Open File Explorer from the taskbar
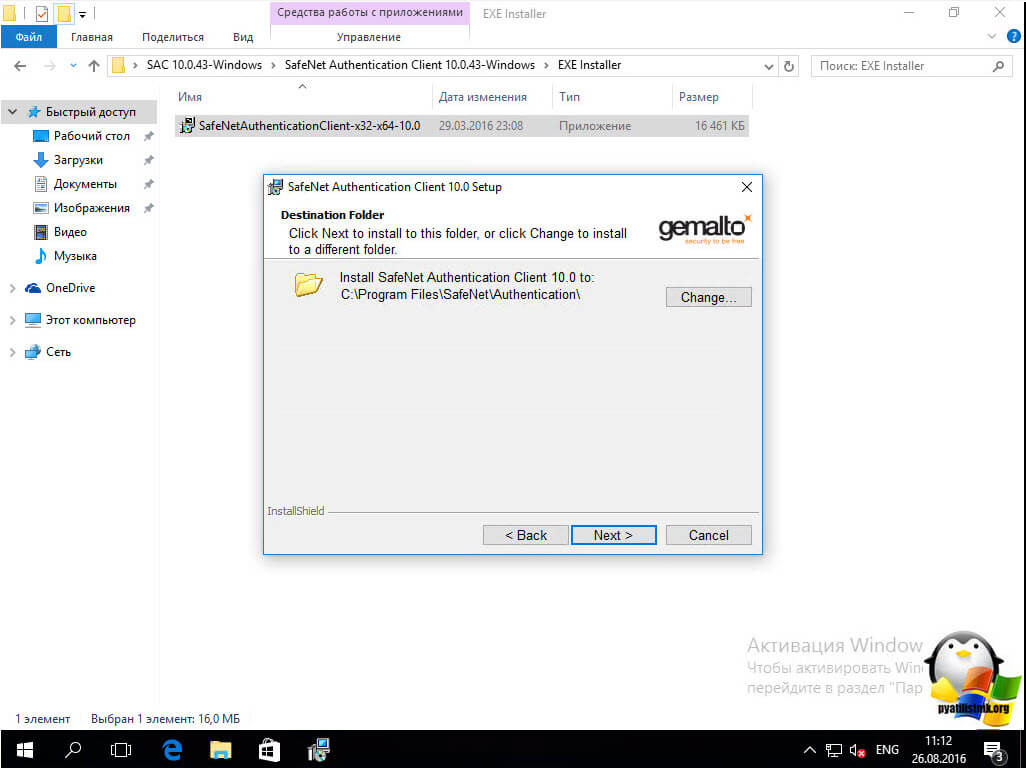 (221, 750)
